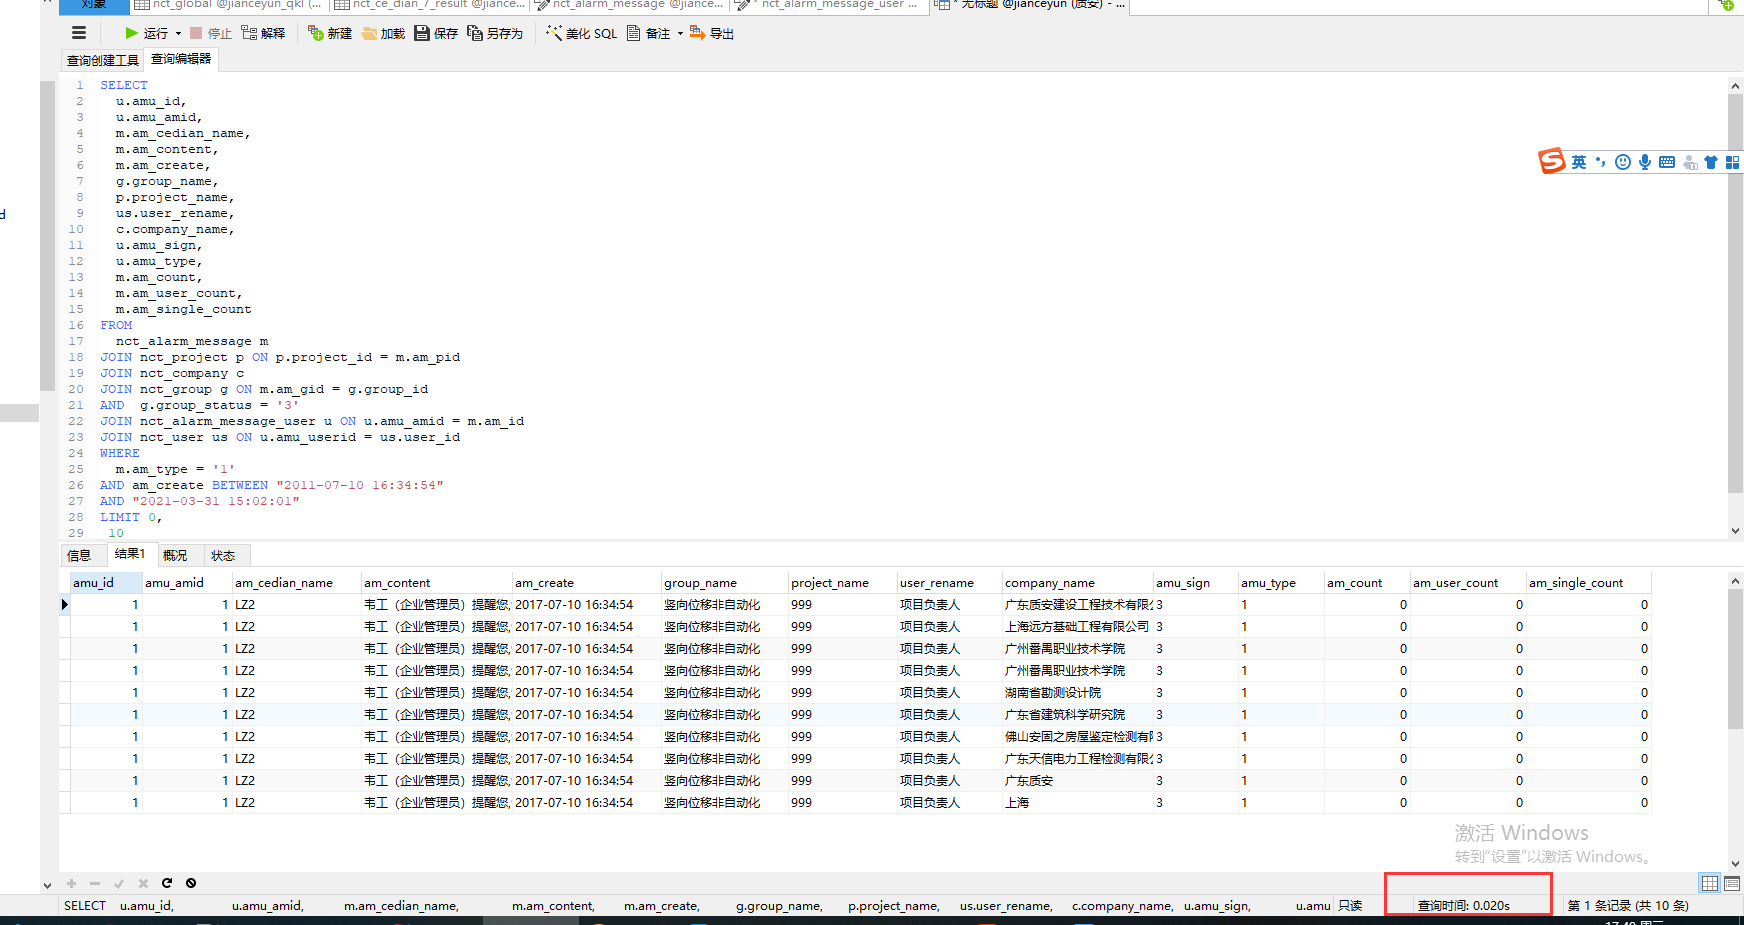This screenshot has height=925, width=1744.
Task: Beautify the SQL with 美化 SQL
Action: pos(582,33)
